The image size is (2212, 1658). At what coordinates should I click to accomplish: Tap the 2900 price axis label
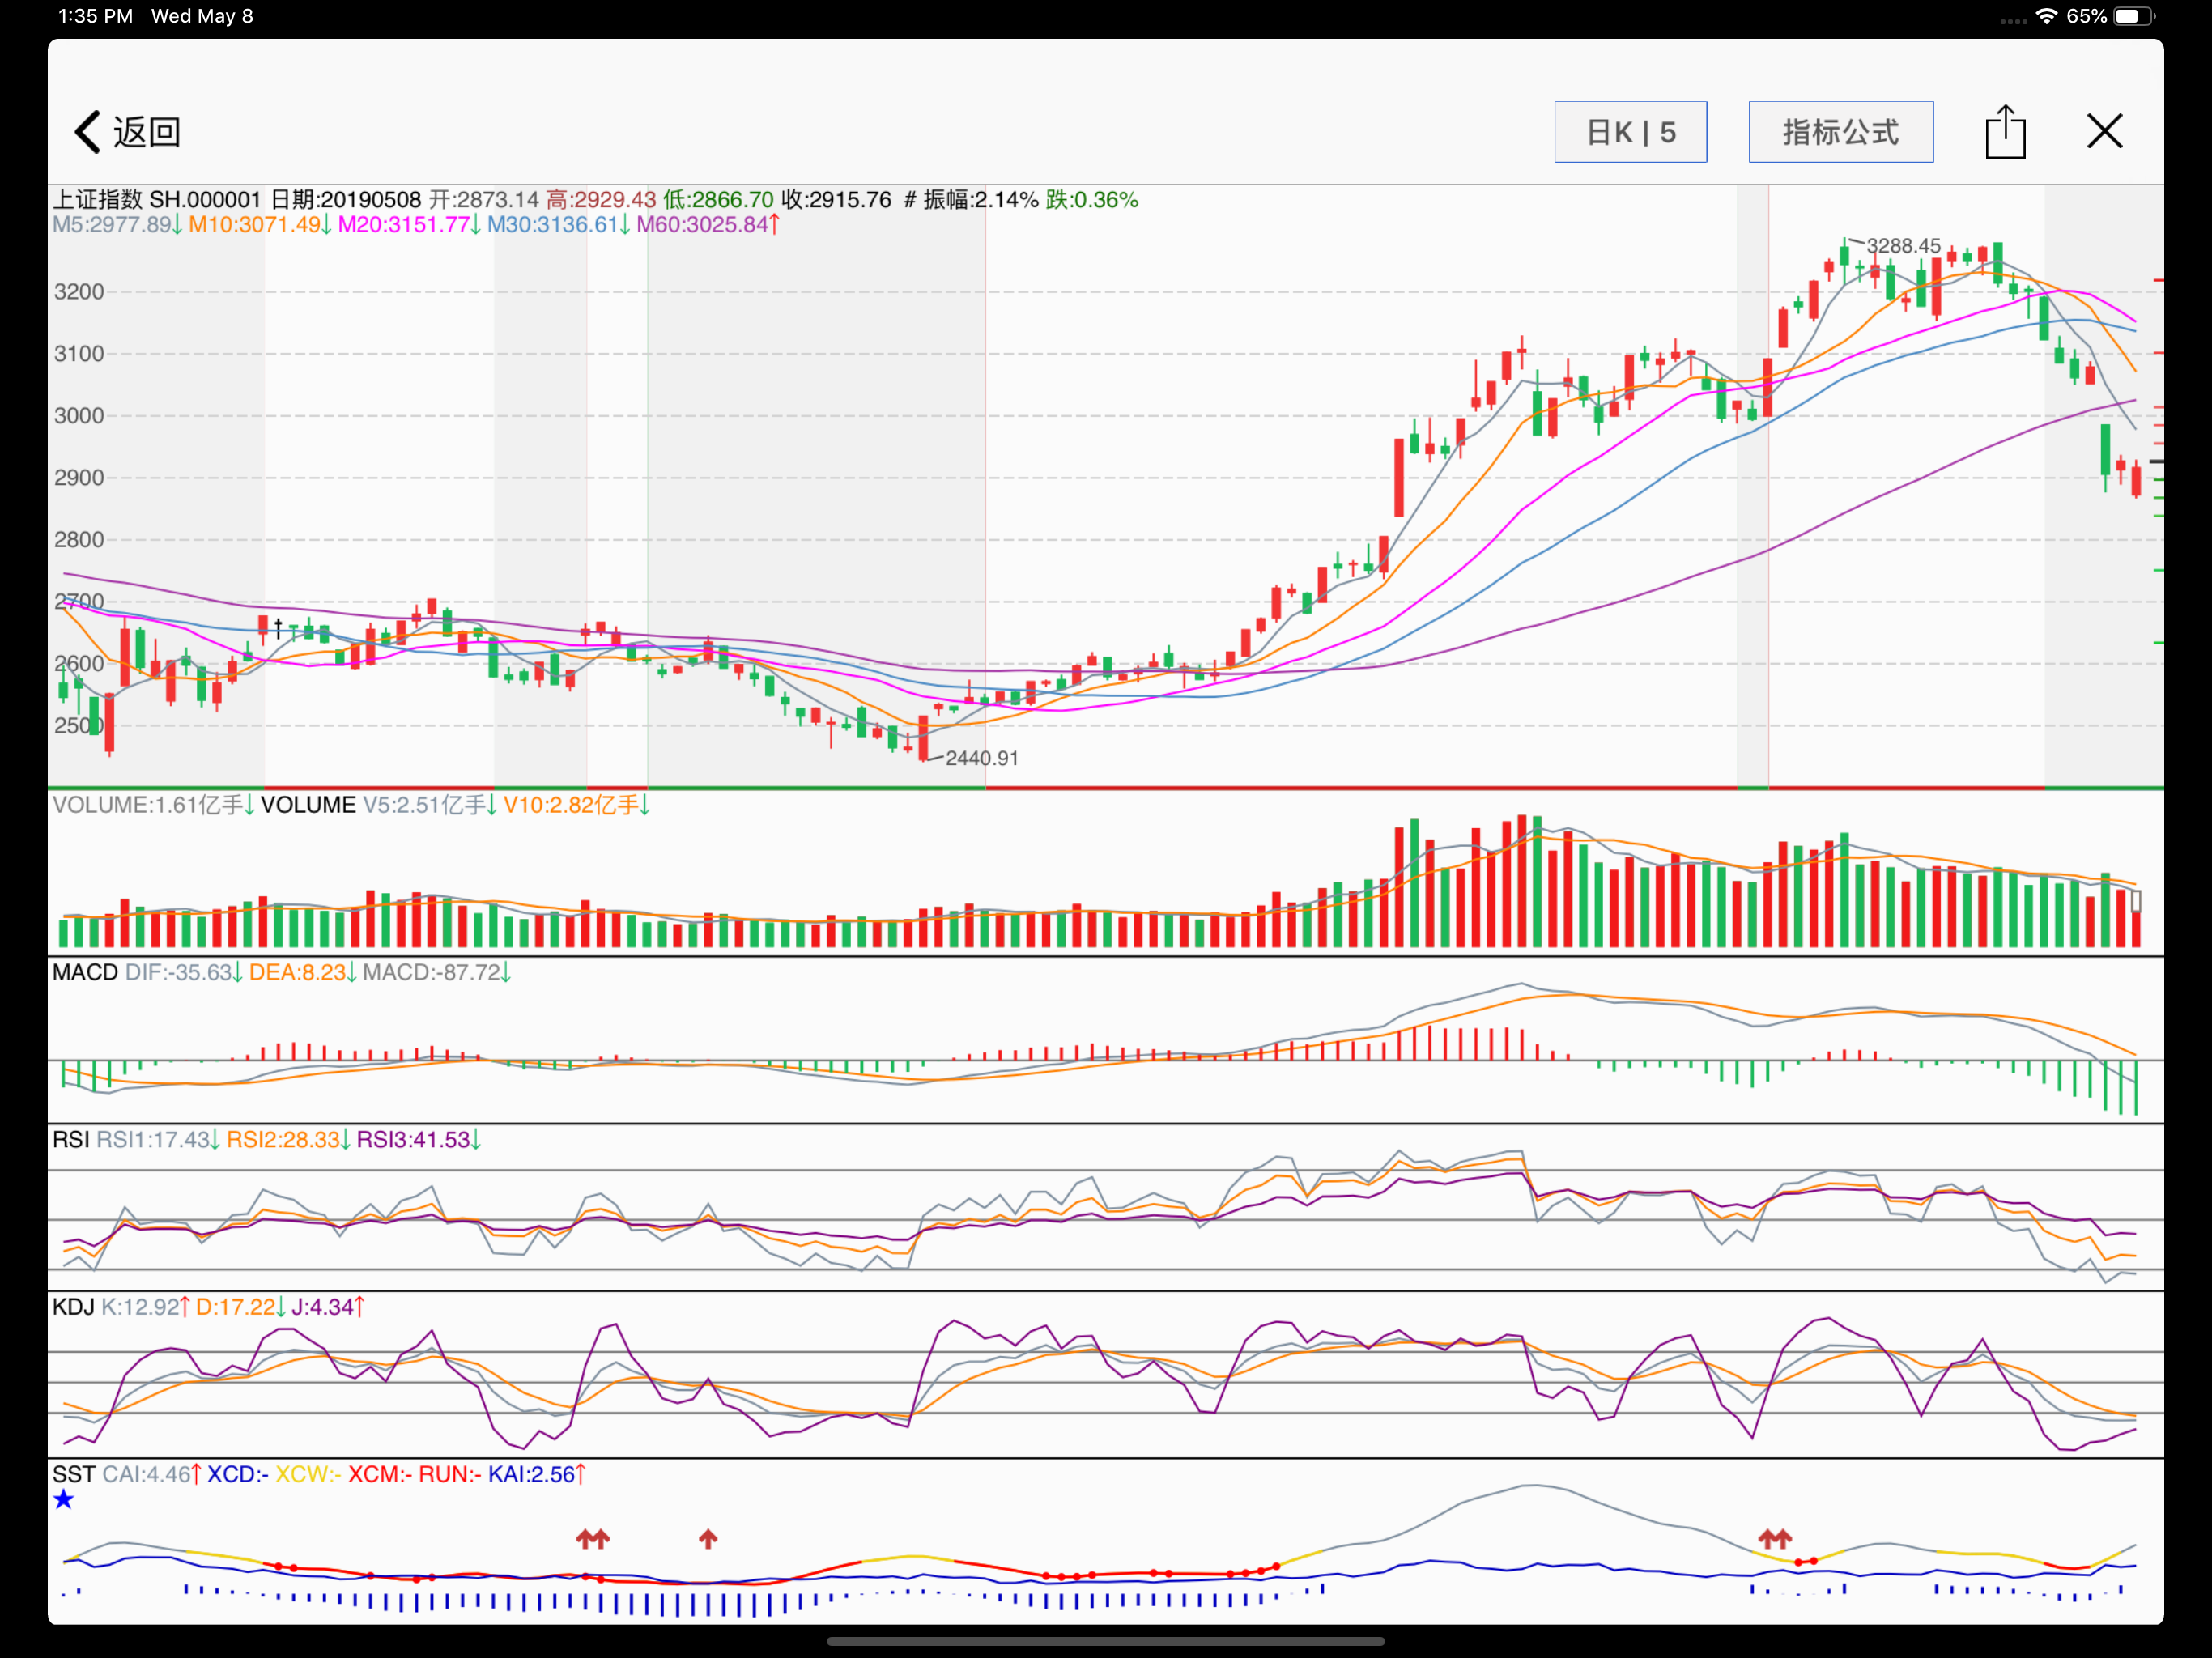[79, 478]
